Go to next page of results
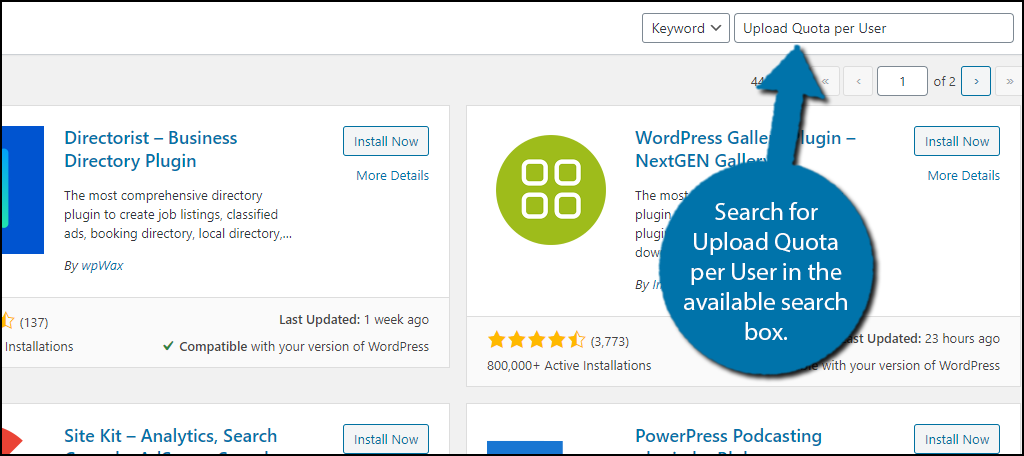The width and height of the screenshot is (1024, 456). [x=976, y=81]
